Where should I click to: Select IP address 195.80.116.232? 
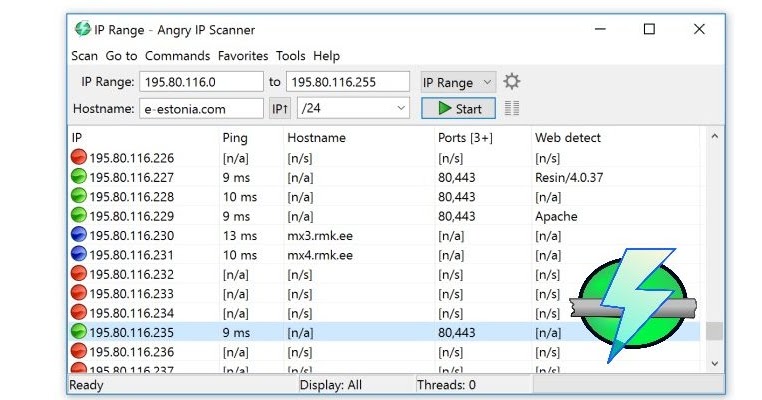pyautogui.click(x=132, y=275)
